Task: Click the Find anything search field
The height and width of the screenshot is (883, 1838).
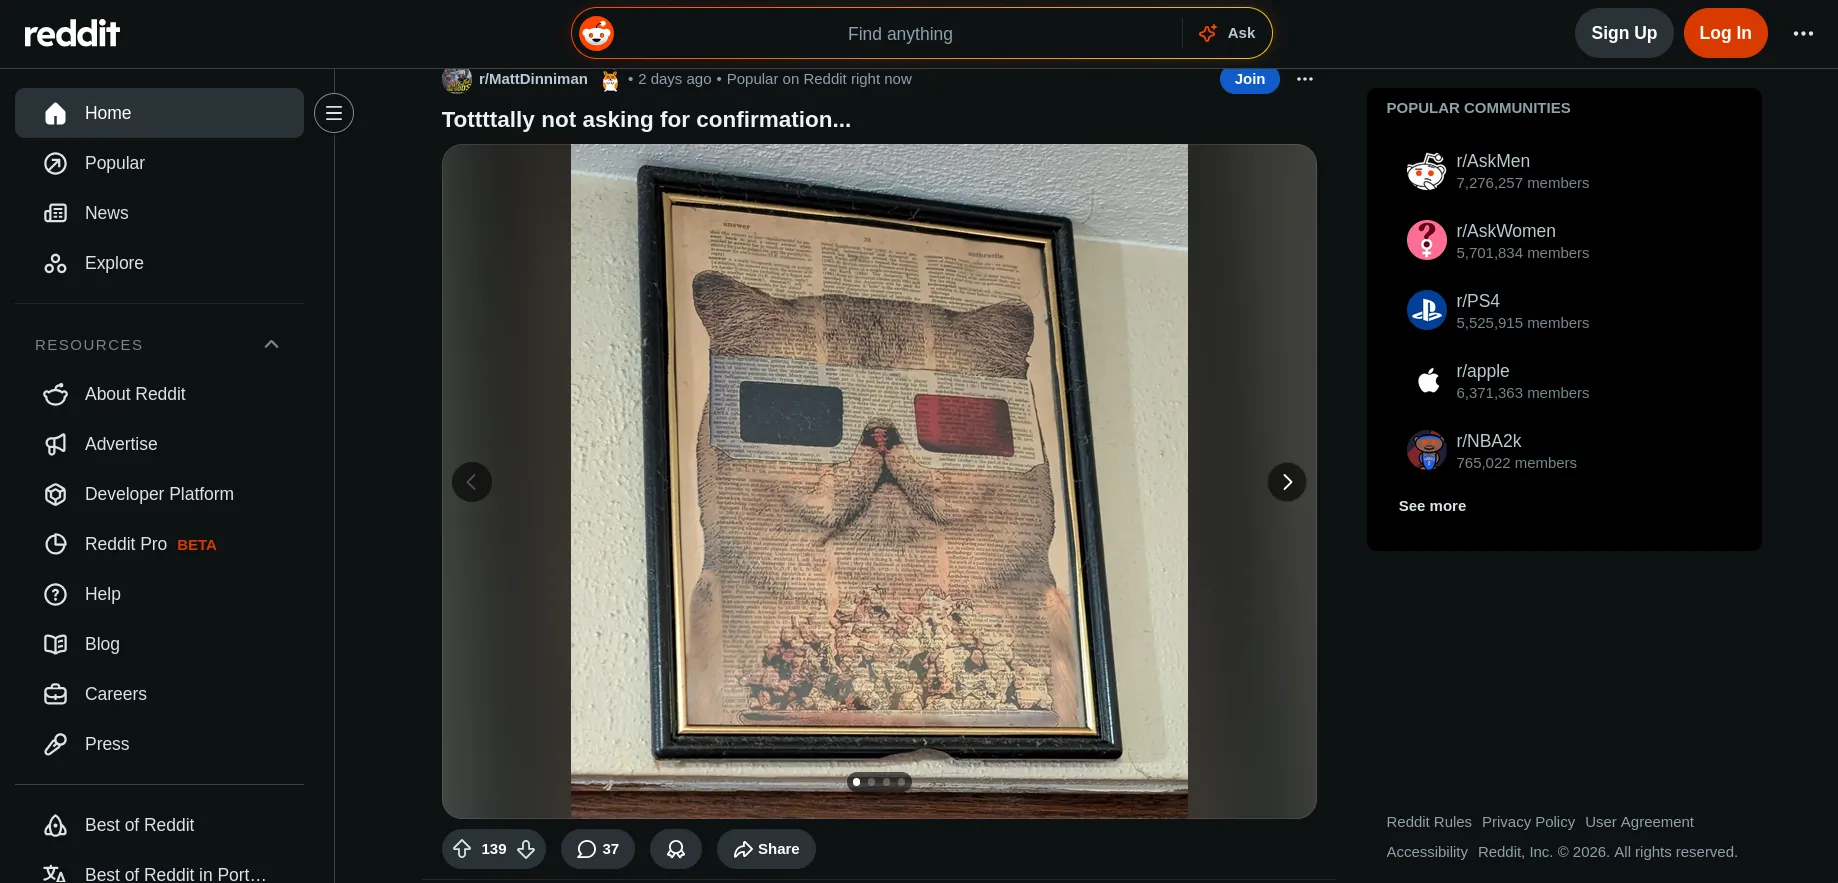Action: point(899,33)
